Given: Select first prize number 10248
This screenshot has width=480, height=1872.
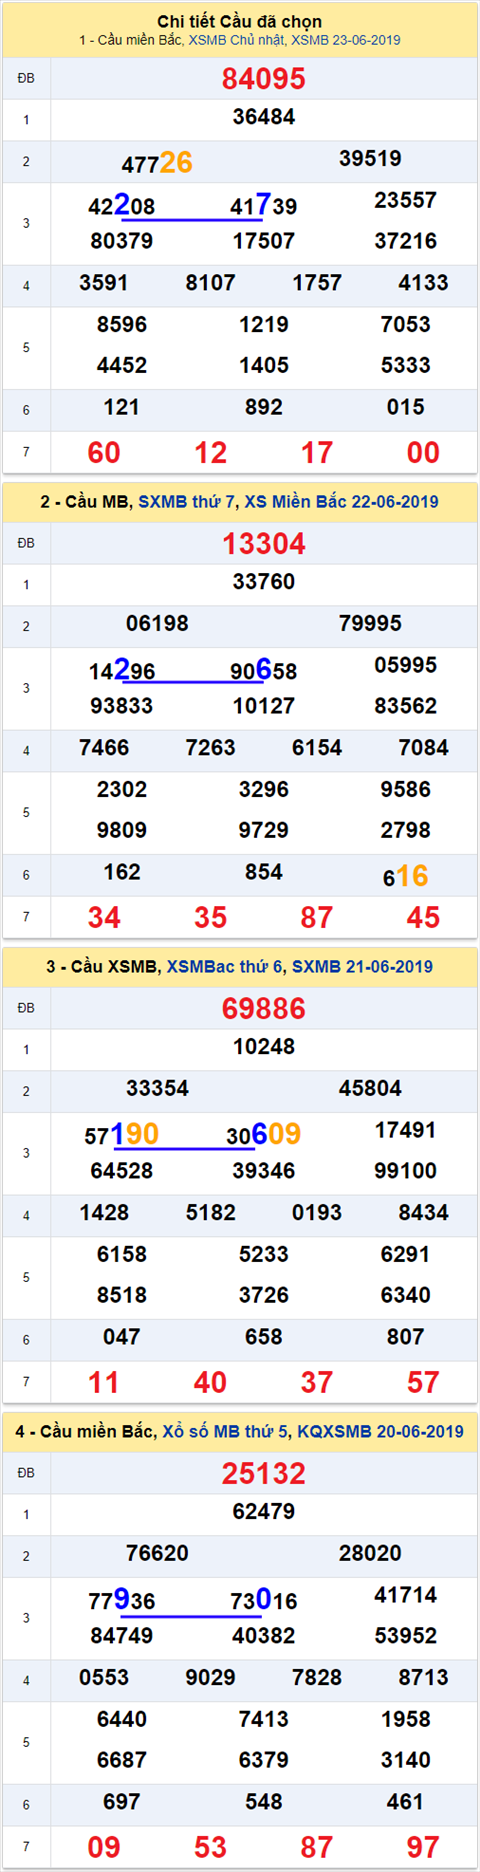Looking at the screenshot, I should point(264,1047).
